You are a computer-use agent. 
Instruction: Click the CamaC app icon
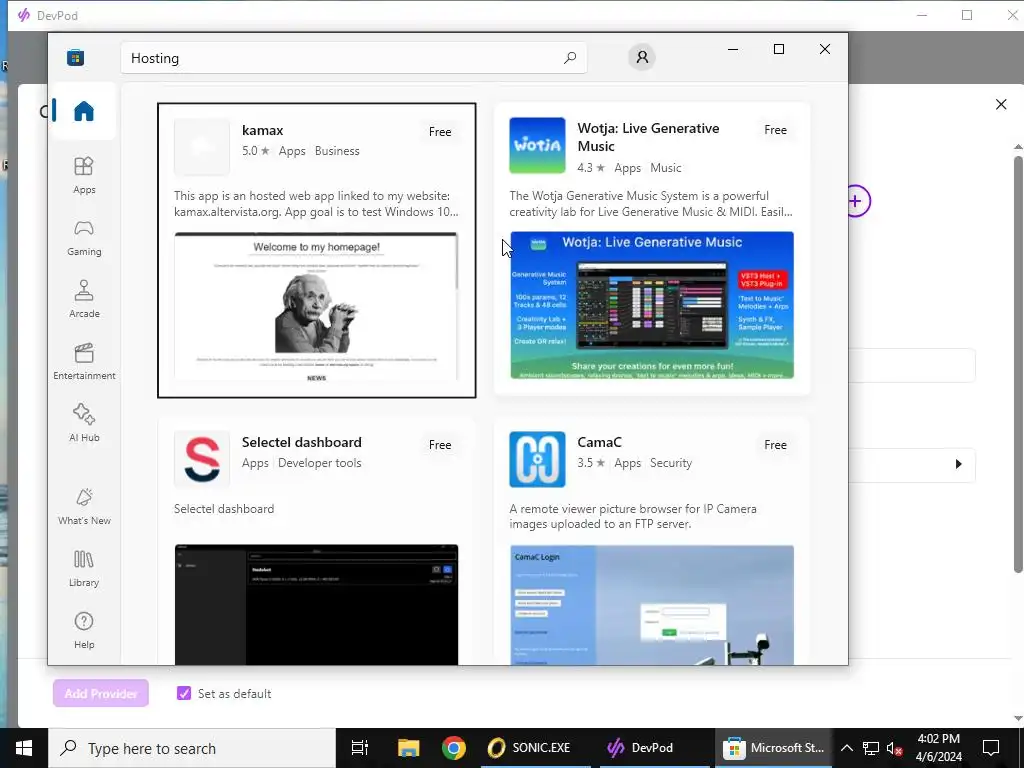point(537,459)
